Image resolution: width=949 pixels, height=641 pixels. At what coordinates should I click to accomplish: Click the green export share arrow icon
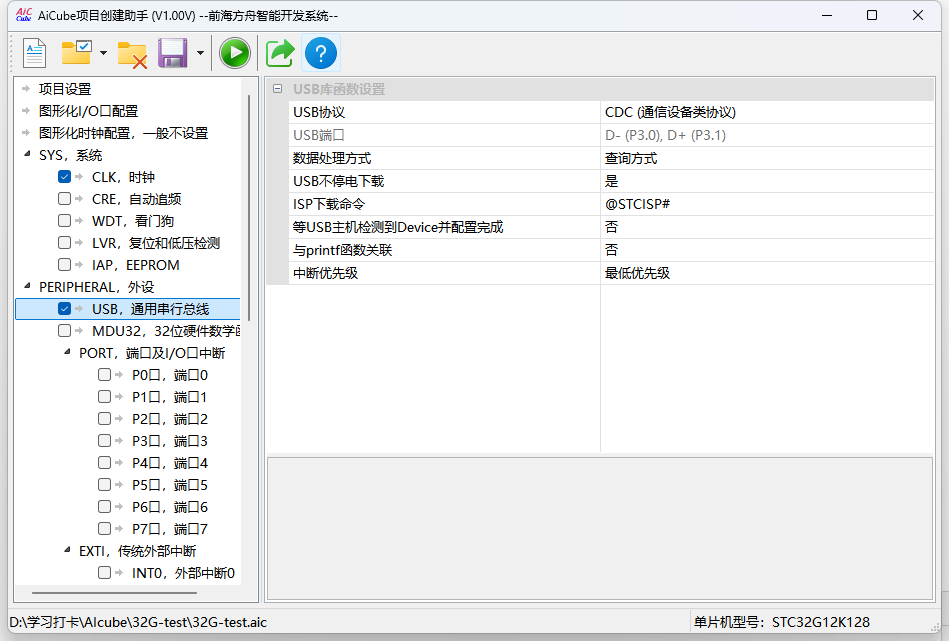pos(280,53)
